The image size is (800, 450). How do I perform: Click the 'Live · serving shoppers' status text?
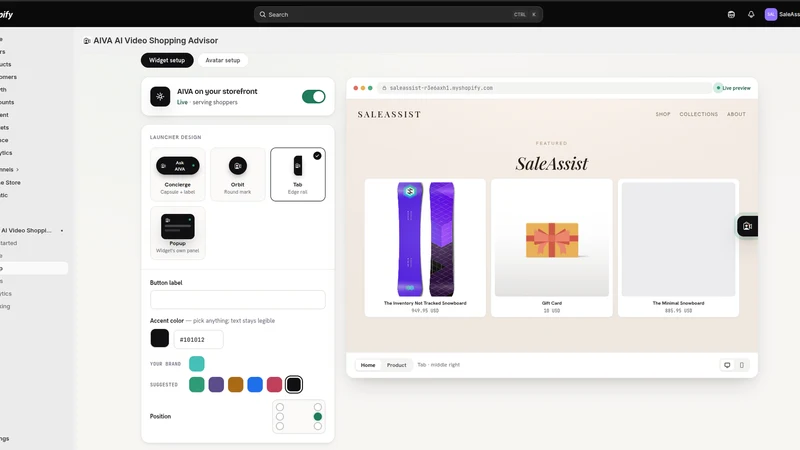pyautogui.click(x=207, y=102)
